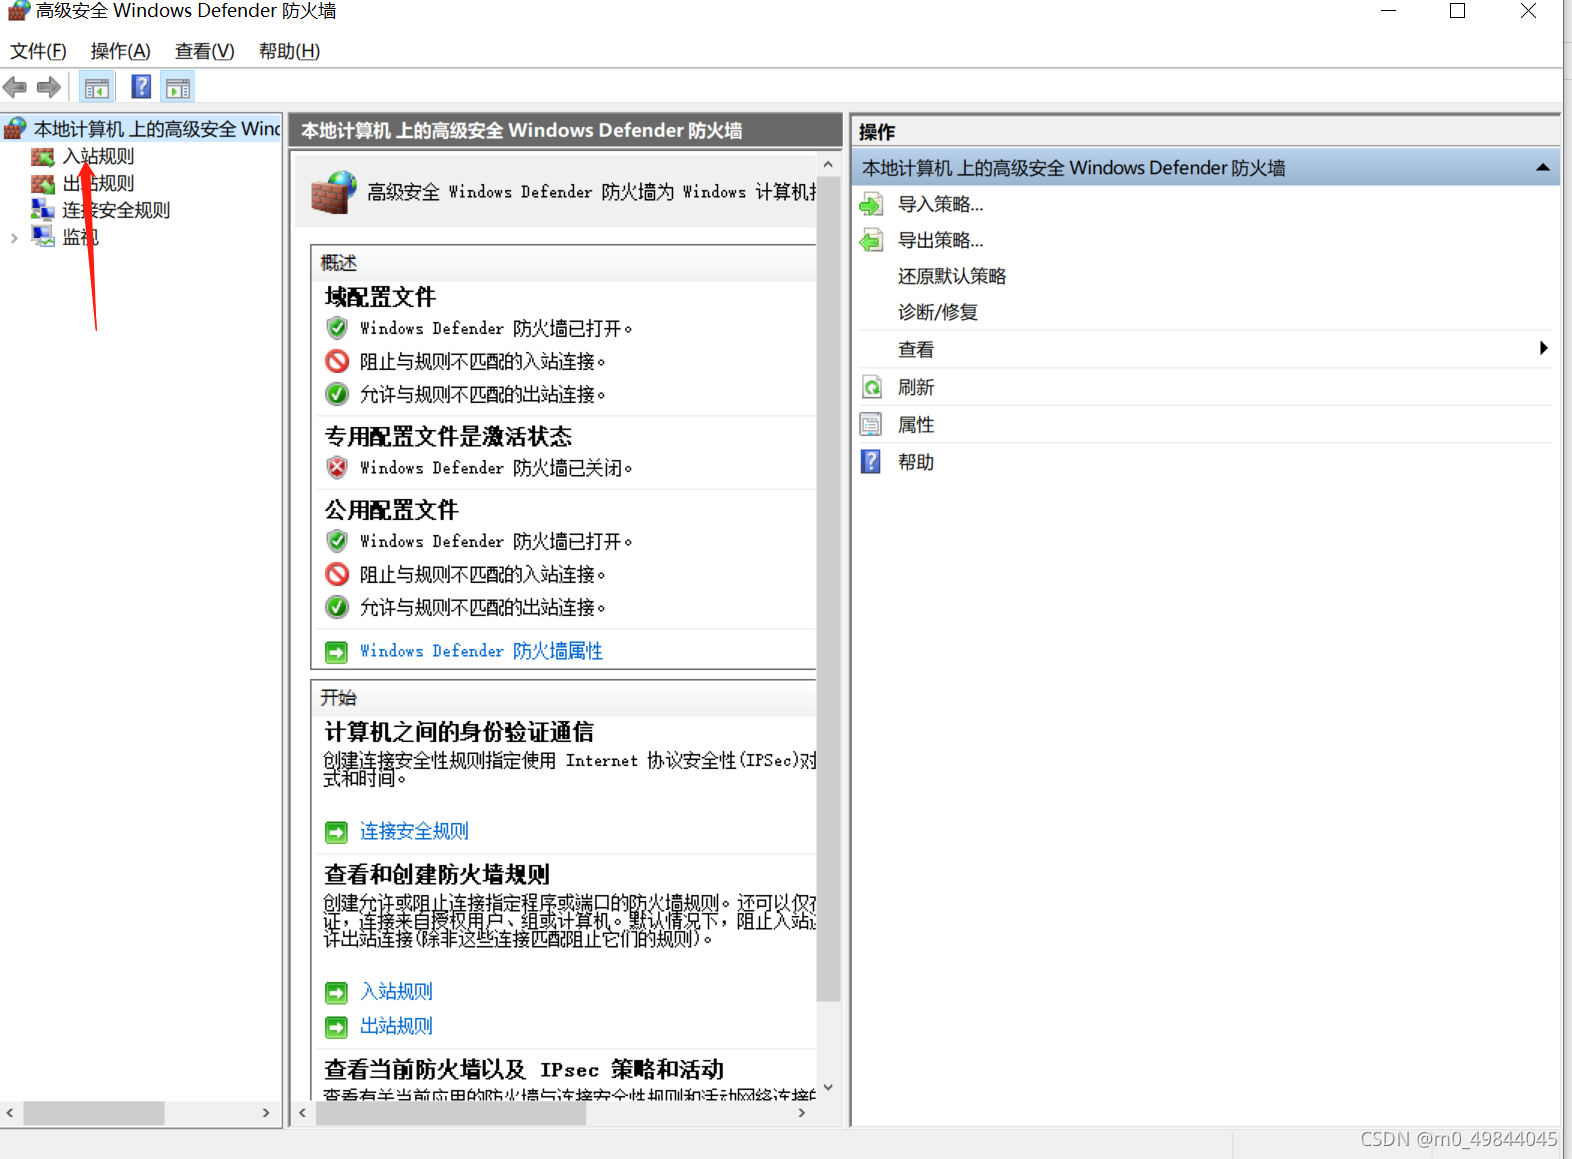
Task: Select the 出站规则 tree node
Action: (x=98, y=183)
